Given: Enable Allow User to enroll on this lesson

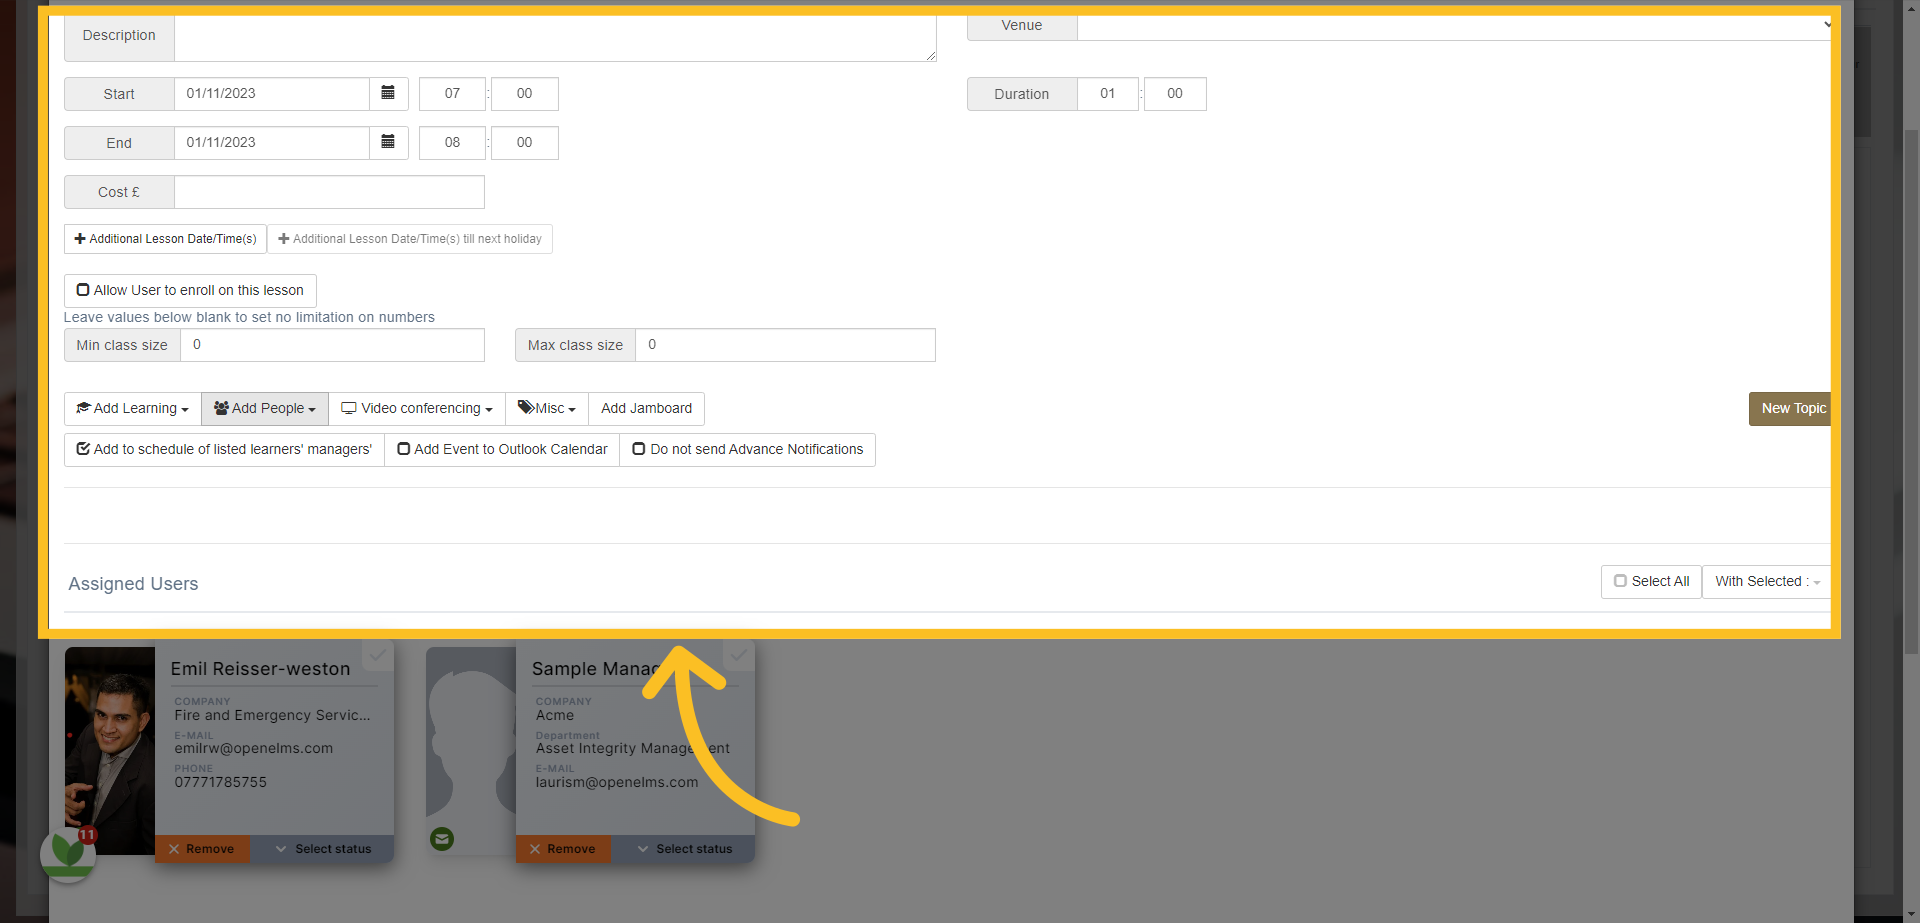Looking at the screenshot, I should [x=190, y=290].
